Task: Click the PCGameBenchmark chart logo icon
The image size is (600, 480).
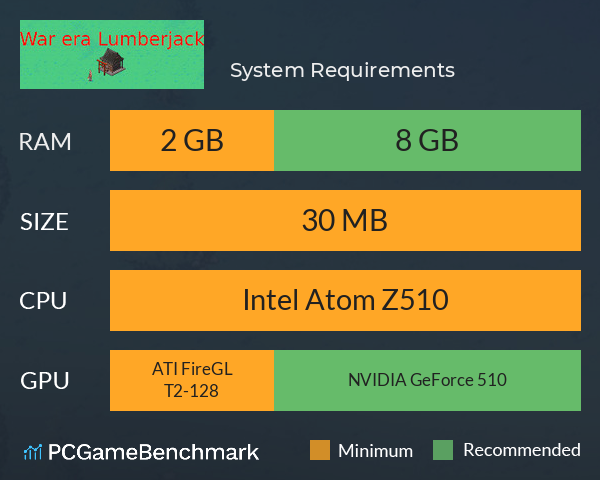Action: click(x=33, y=452)
